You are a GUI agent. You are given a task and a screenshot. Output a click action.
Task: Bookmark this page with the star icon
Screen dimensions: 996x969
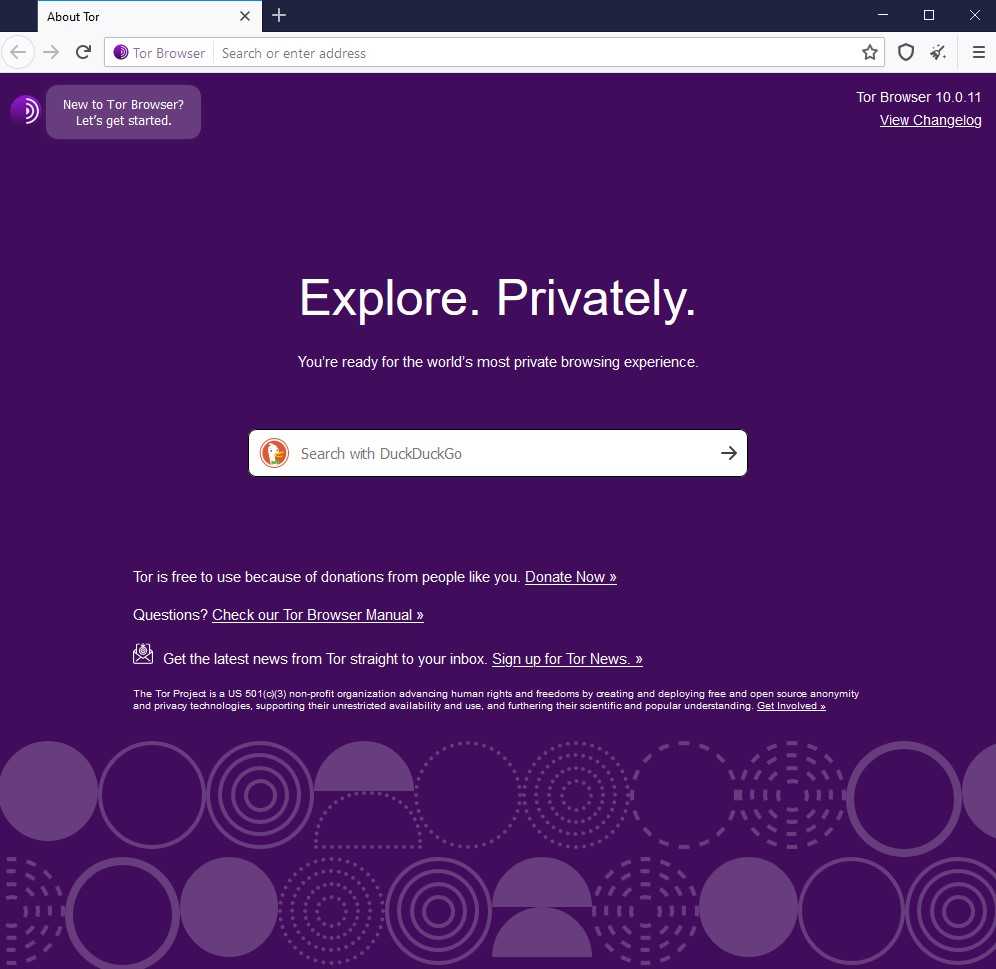870,53
